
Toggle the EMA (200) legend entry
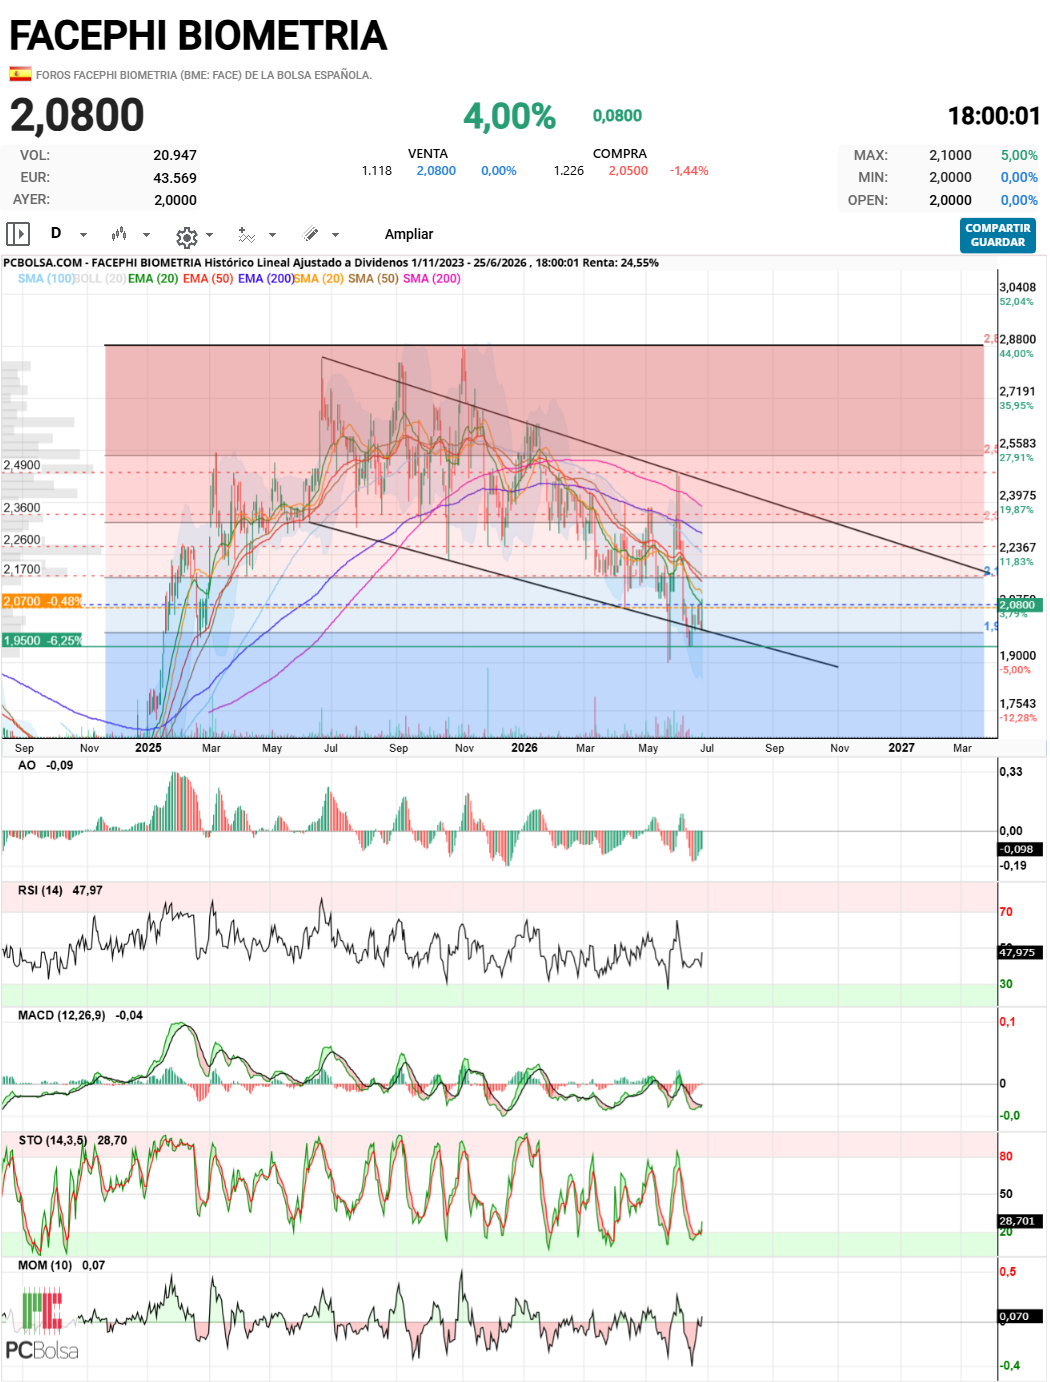[266, 279]
